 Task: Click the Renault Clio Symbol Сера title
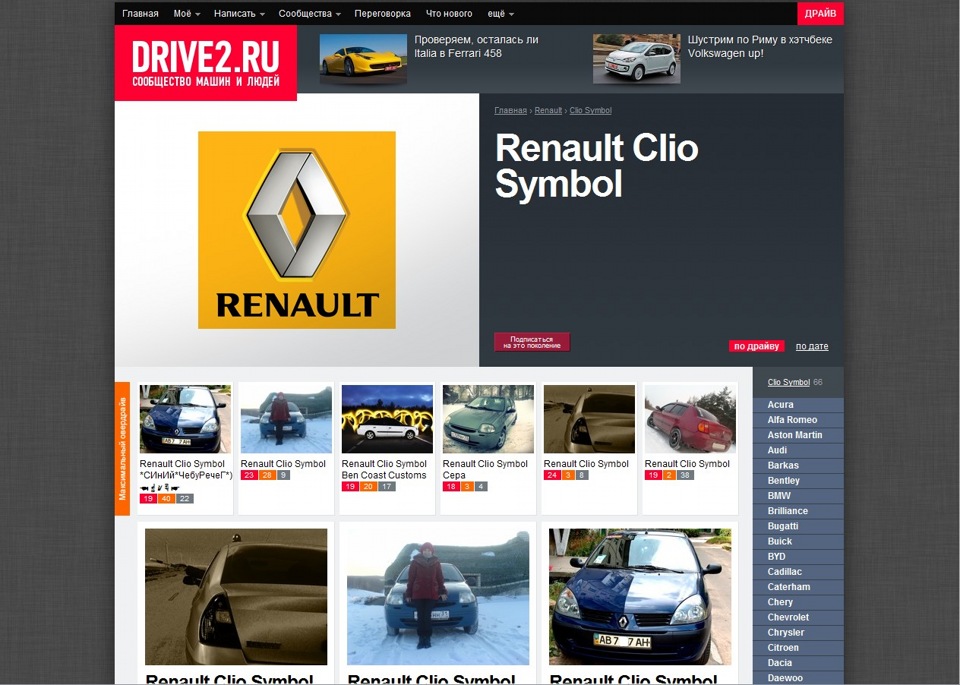point(485,470)
